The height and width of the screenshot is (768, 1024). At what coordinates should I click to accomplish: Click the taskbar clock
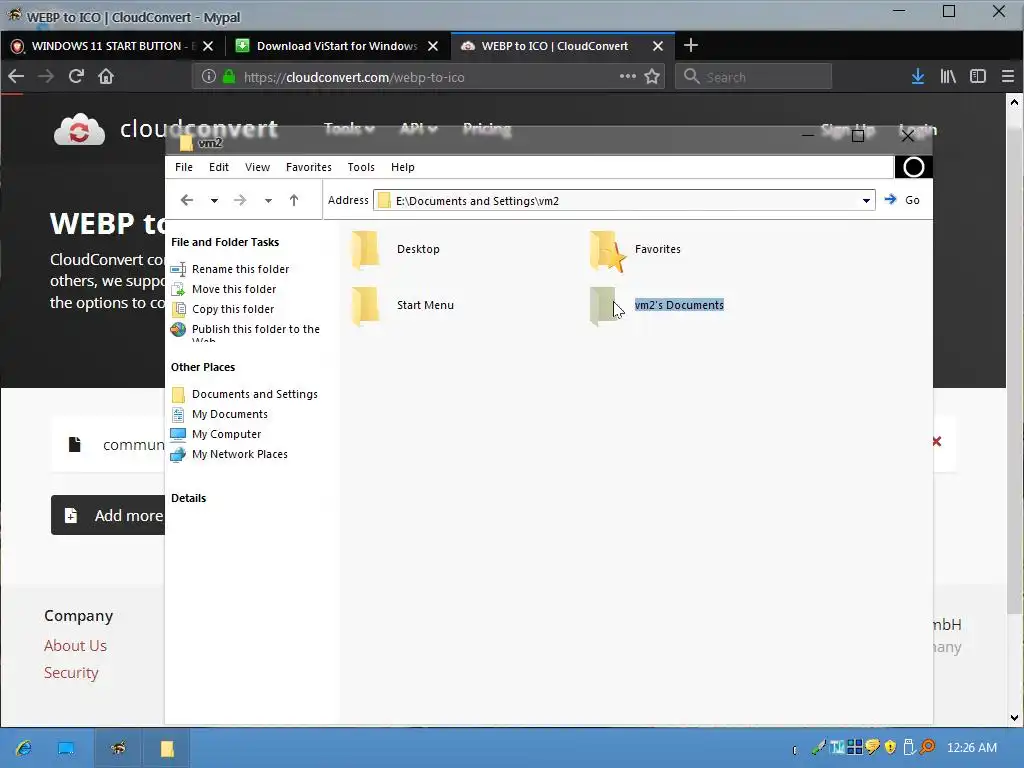pos(972,748)
